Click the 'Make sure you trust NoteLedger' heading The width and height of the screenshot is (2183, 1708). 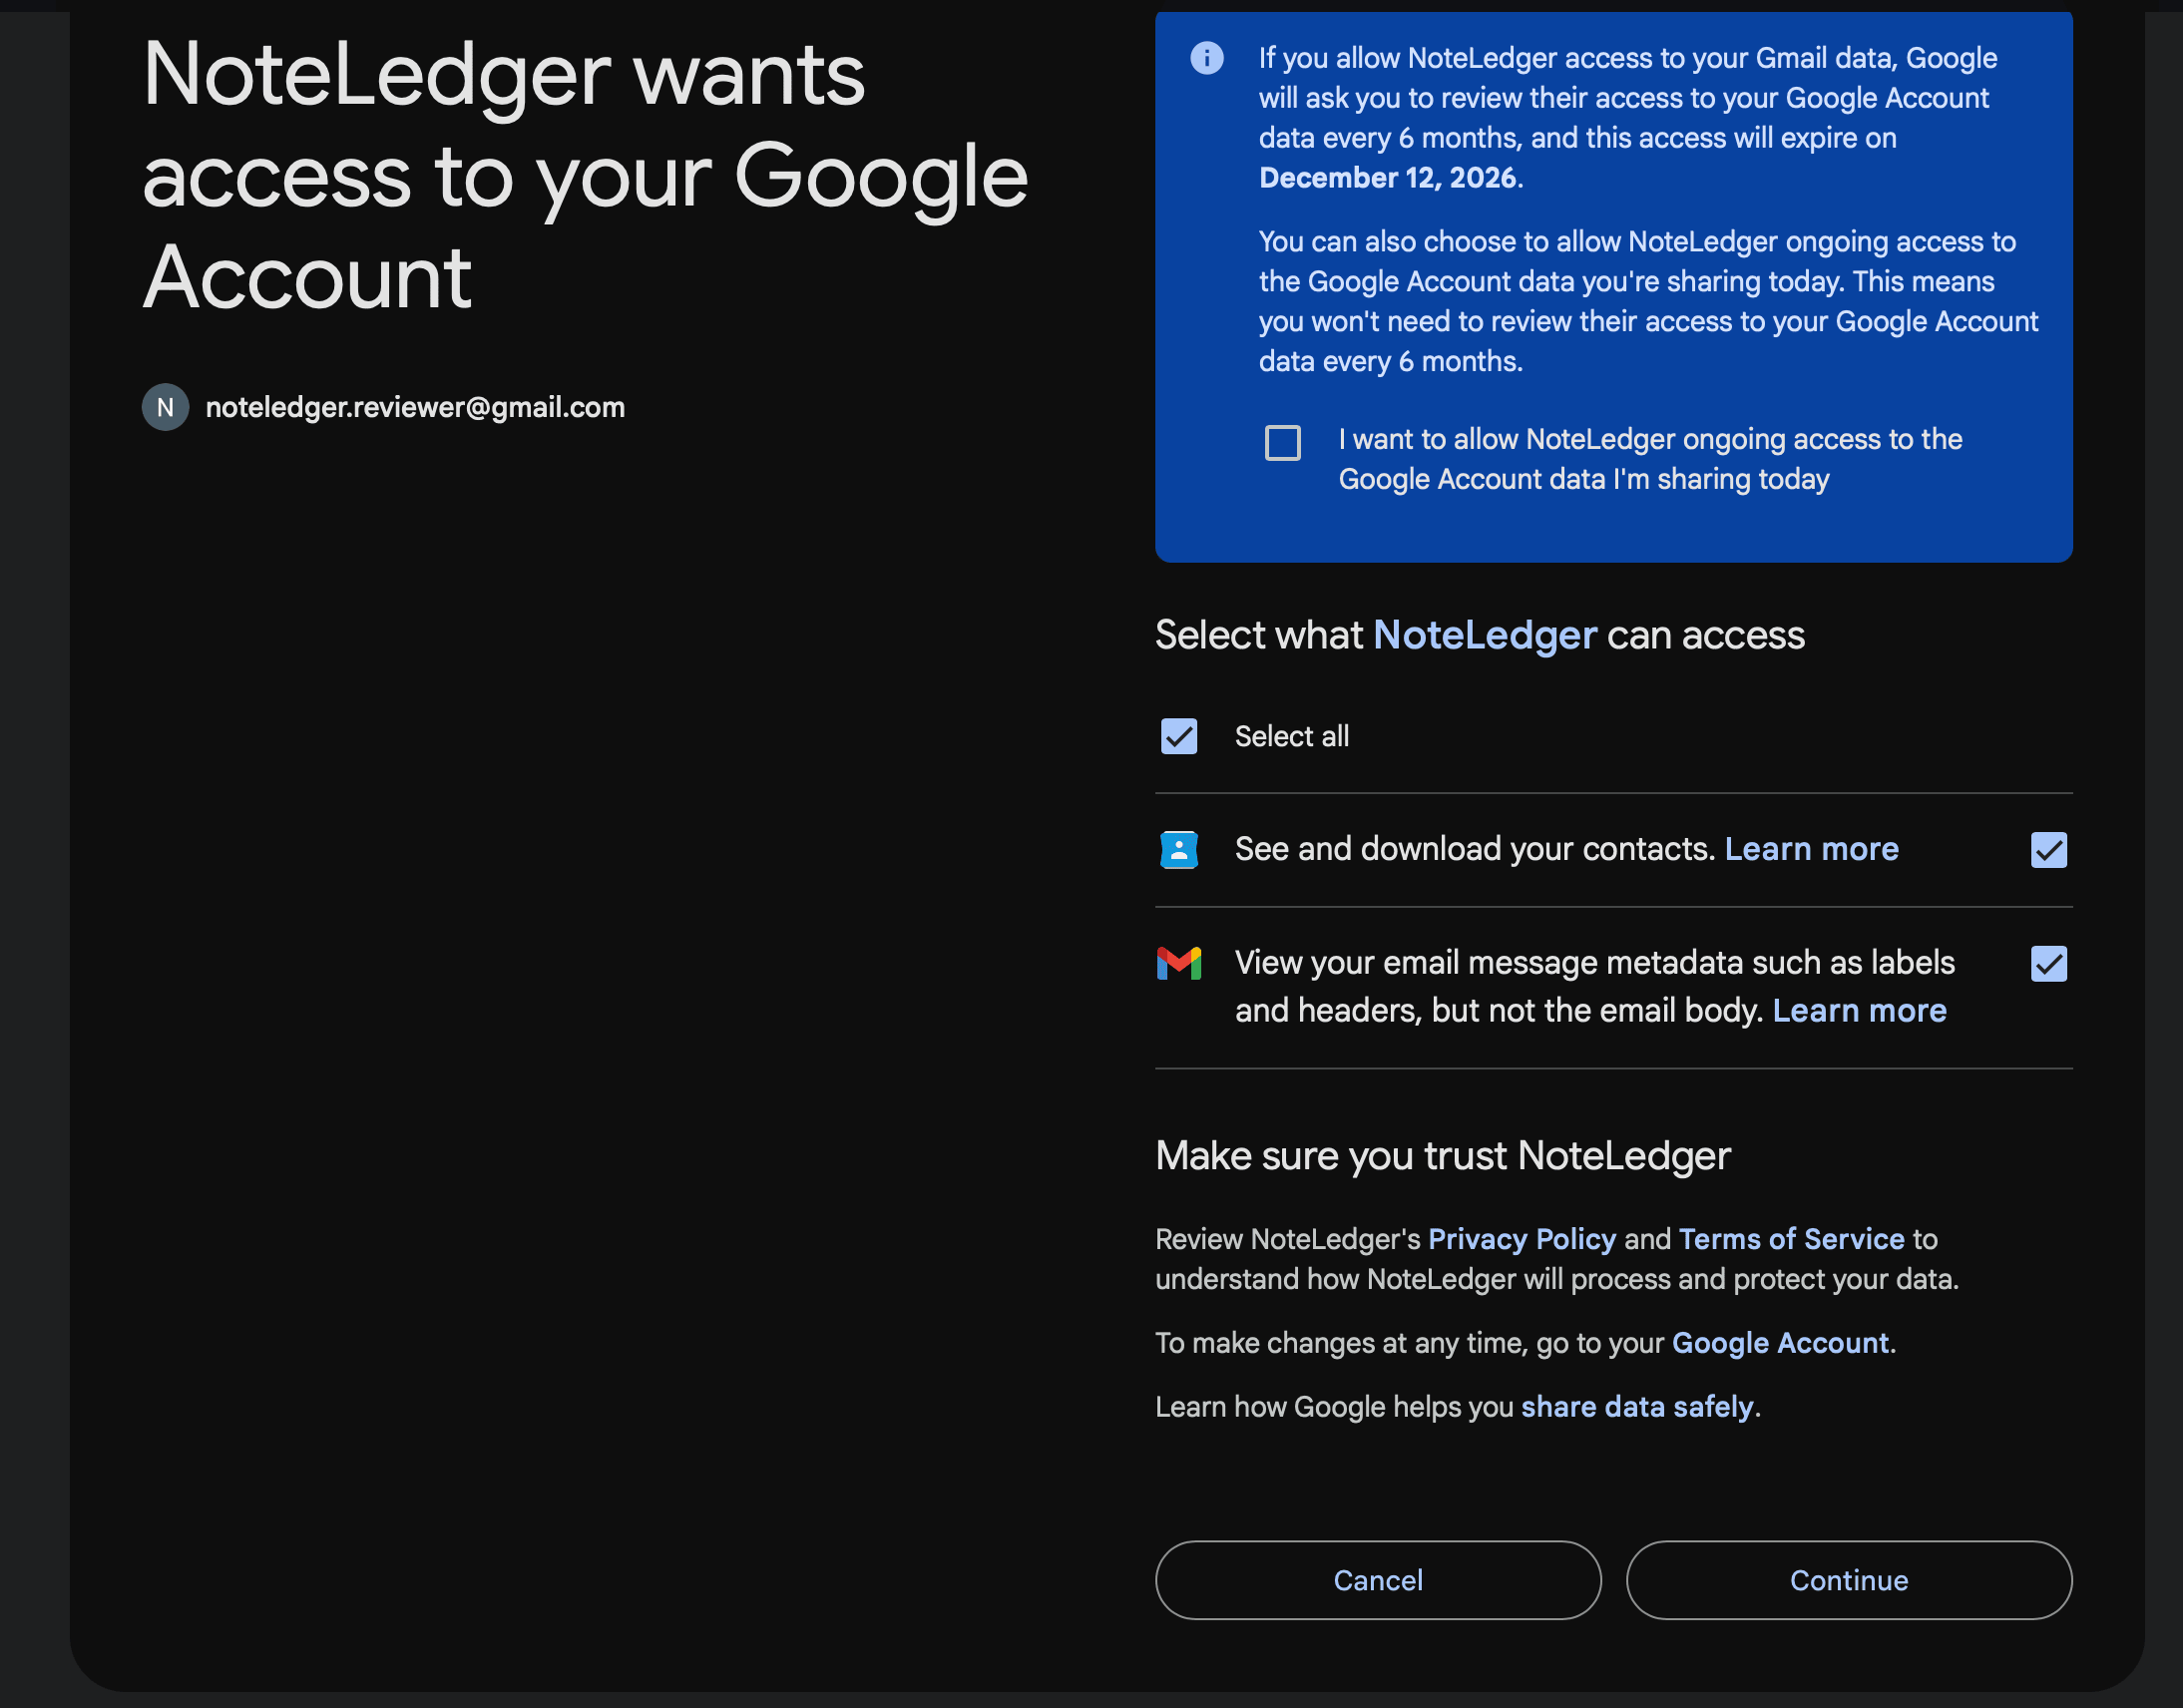[1442, 1155]
